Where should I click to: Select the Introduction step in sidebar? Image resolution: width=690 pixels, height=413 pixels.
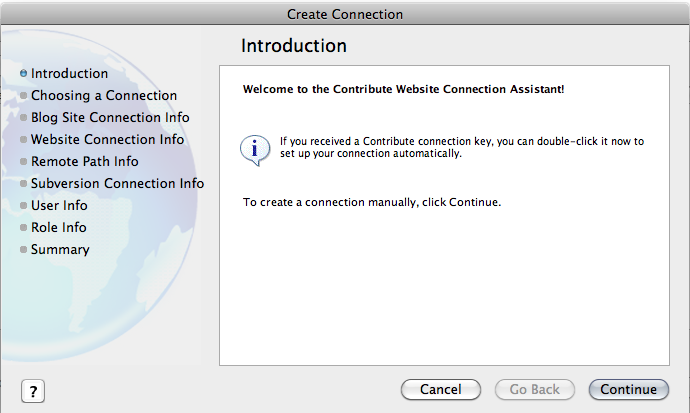(69, 73)
